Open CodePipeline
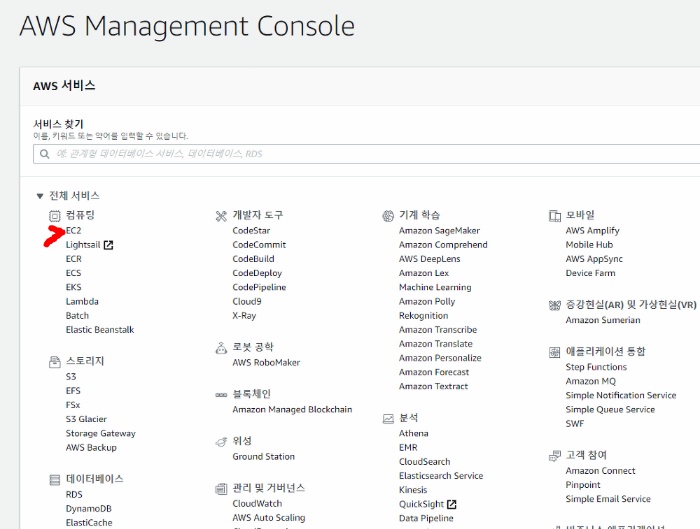700x529 pixels. tap(259, 287)
